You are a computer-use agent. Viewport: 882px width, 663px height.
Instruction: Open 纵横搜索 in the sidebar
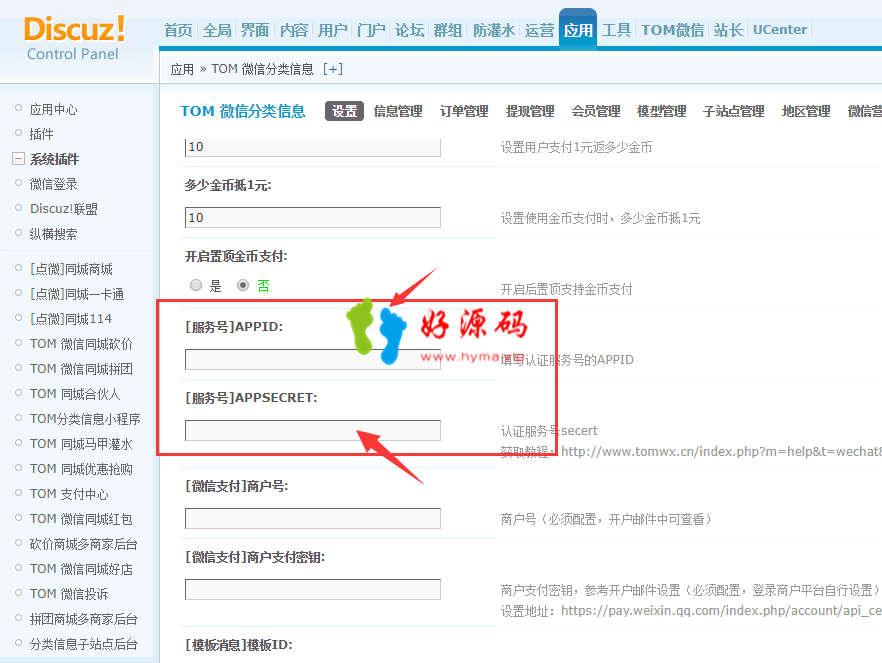pyautogui.click(x=53, y=234)
